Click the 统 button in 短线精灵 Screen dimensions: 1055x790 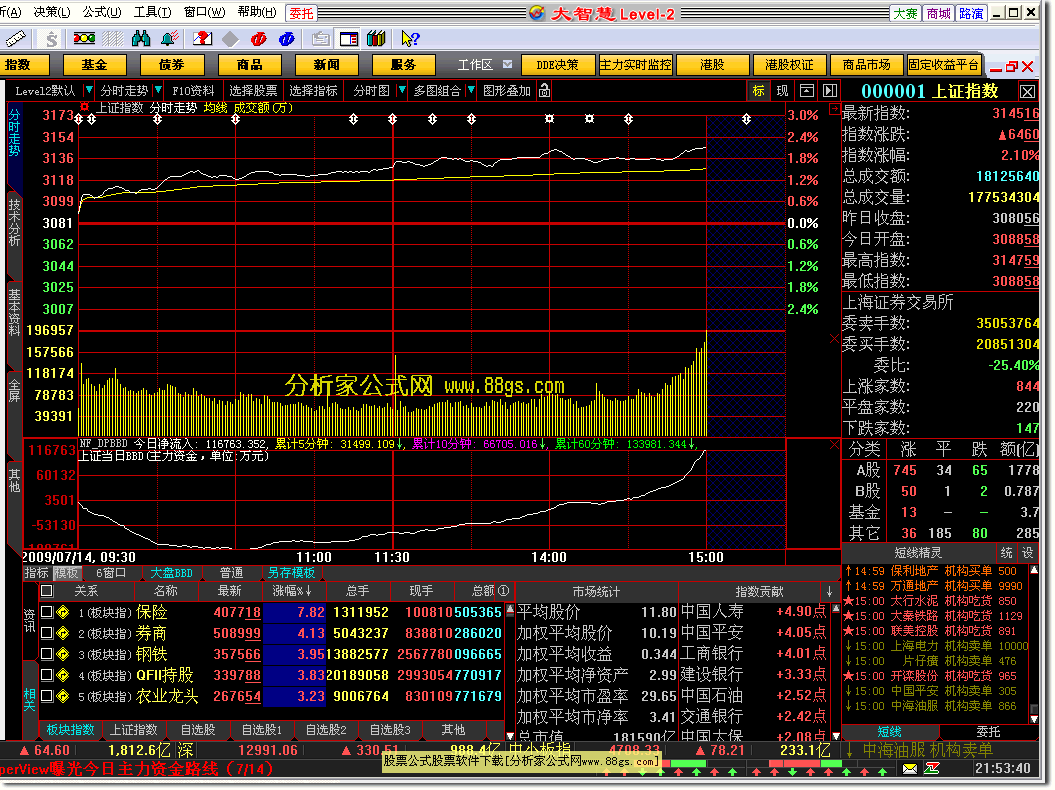[x=1006, y=553]
